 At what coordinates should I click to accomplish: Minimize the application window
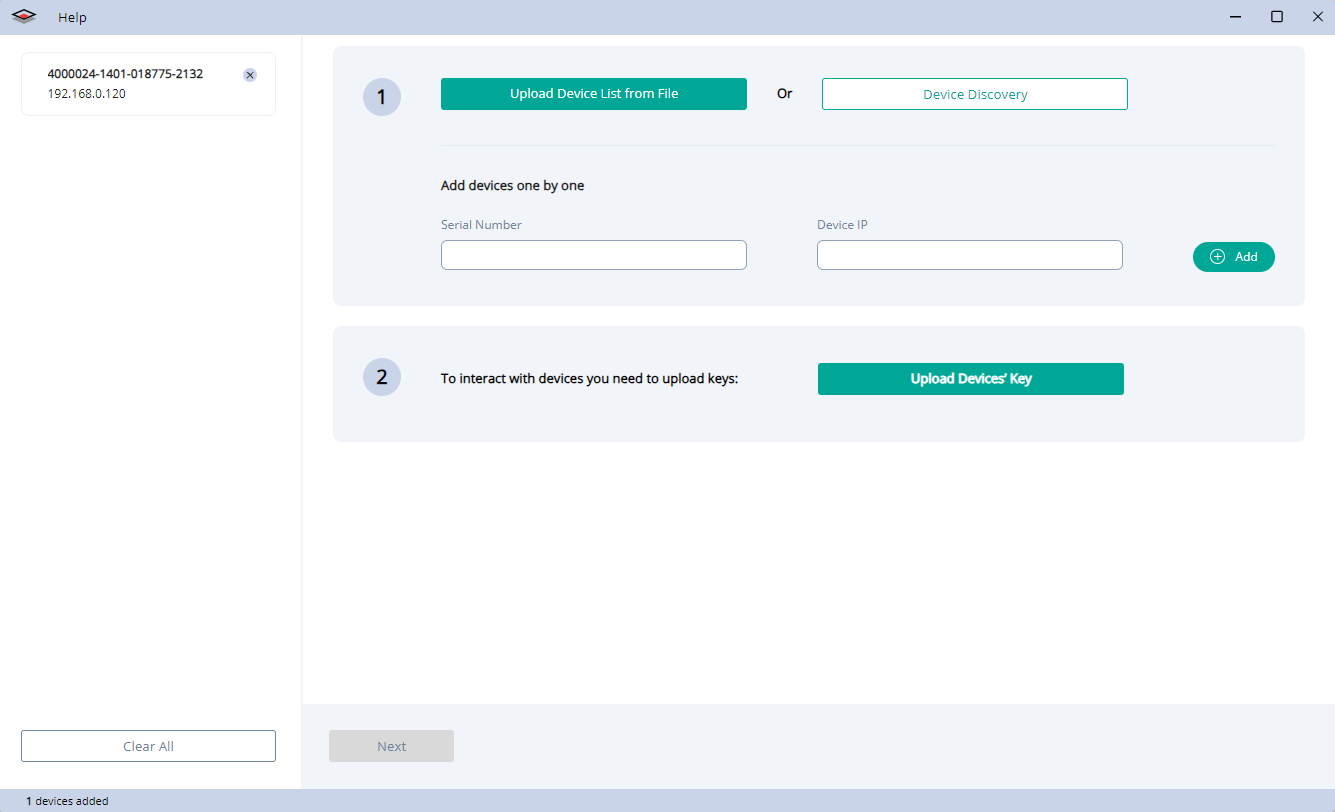click(x=1236, y=17)
